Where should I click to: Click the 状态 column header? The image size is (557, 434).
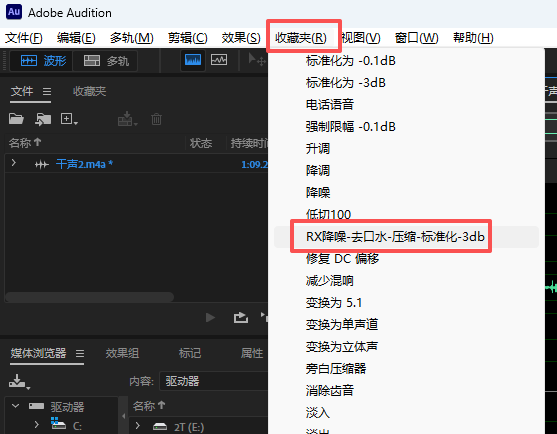[201, 143]
